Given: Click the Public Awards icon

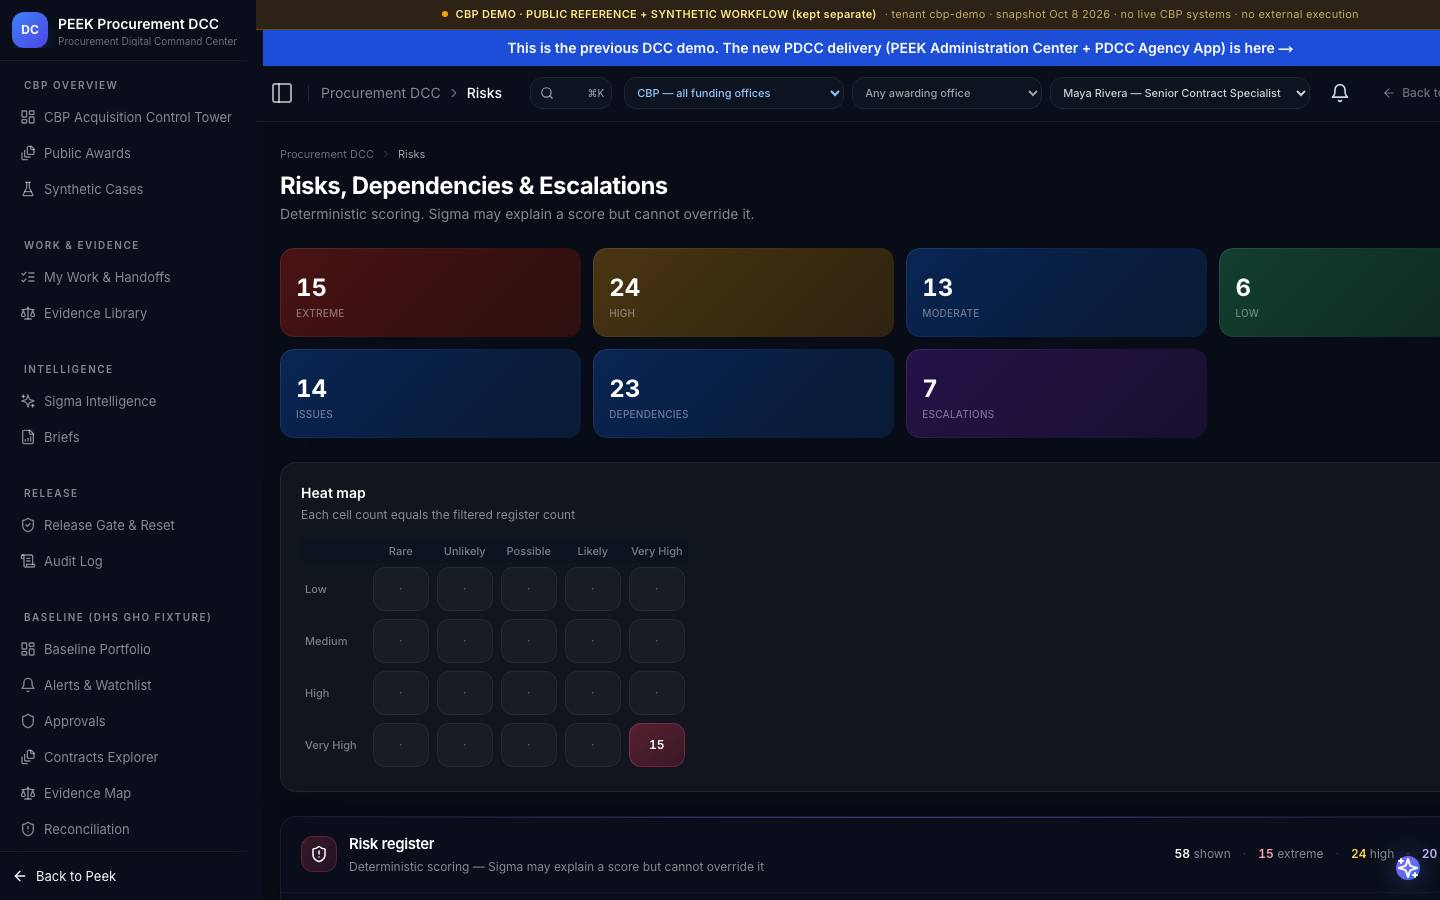Looking at the screenshot, I should click(x=28, y=153).
